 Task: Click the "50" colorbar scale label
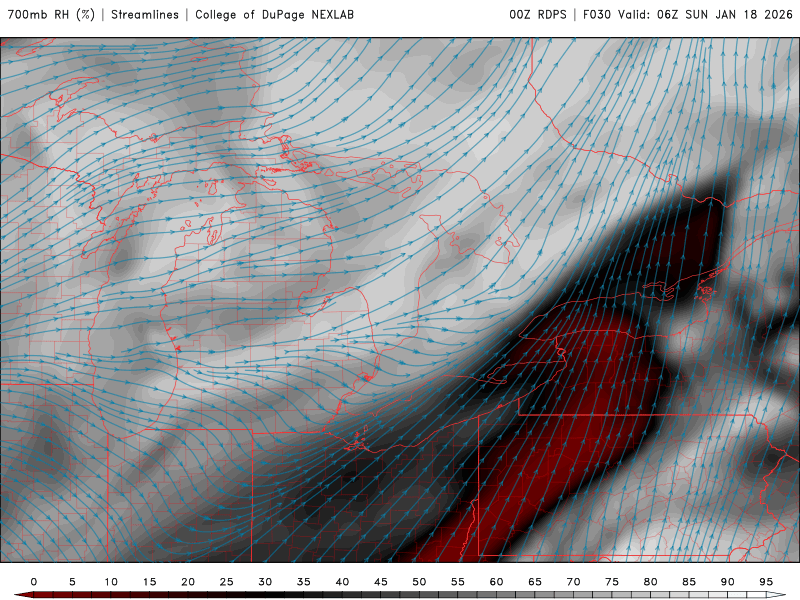419,582
